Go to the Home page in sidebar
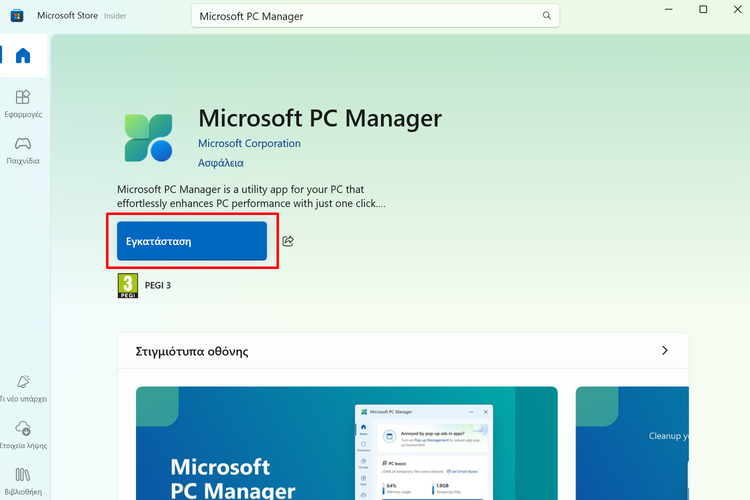750x500 pixels. click(22, 56)
